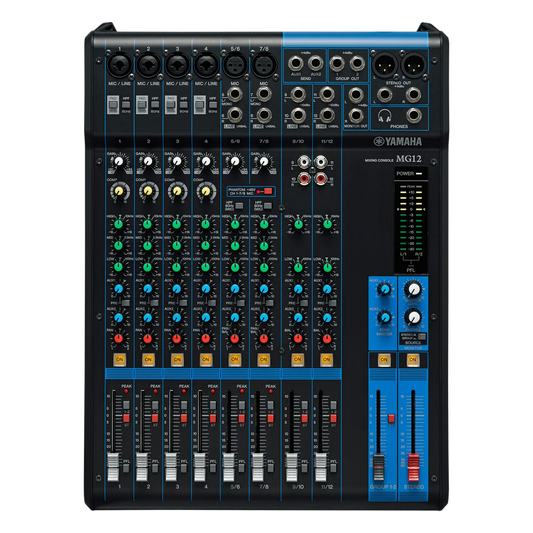
Task: Click the Yamaha logo on the mixer
Action: (397, 141)
